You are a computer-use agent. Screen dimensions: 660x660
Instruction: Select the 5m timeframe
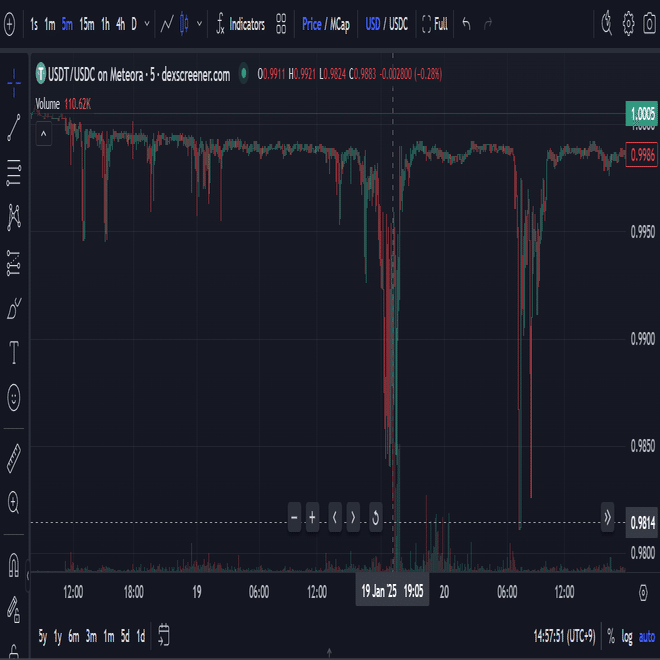pyautogui.click(x=67, y=24)
